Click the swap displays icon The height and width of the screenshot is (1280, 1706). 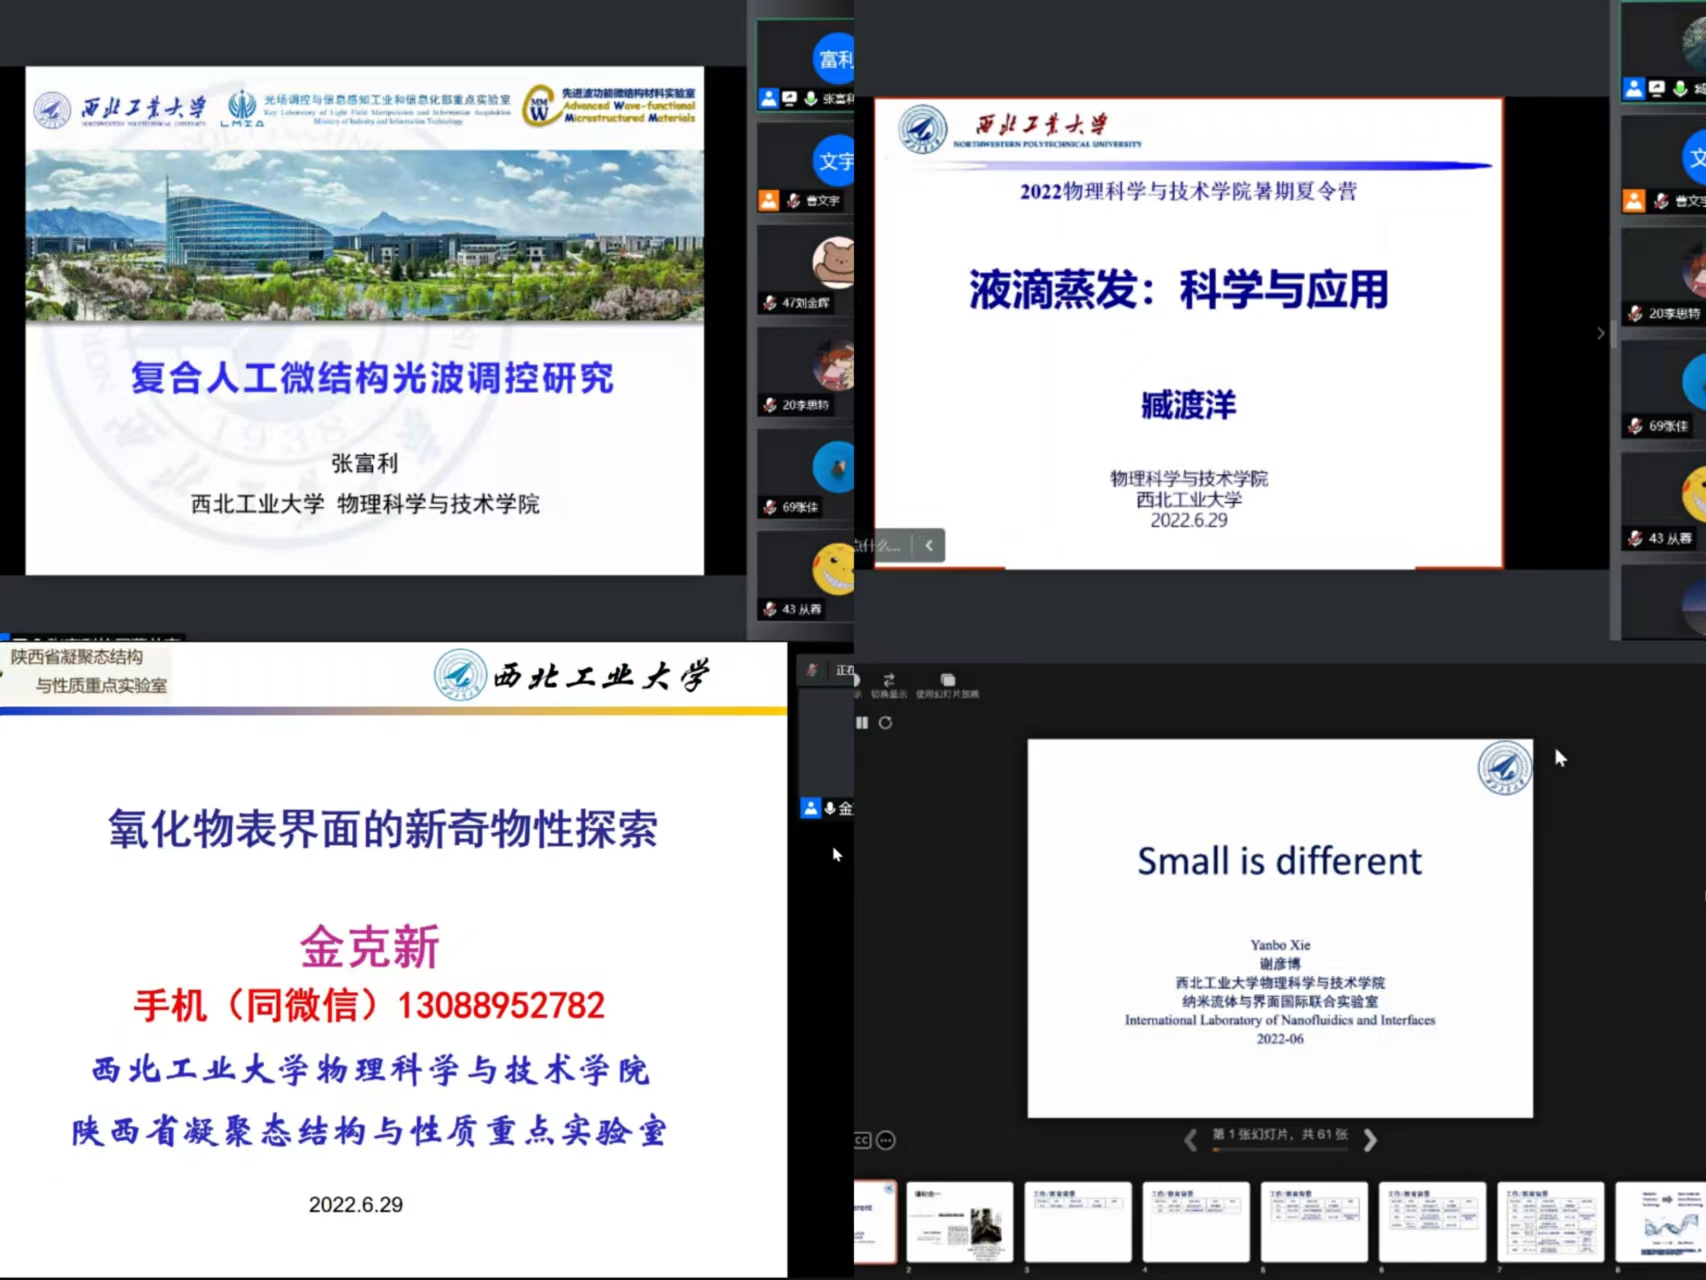[889, 681]
